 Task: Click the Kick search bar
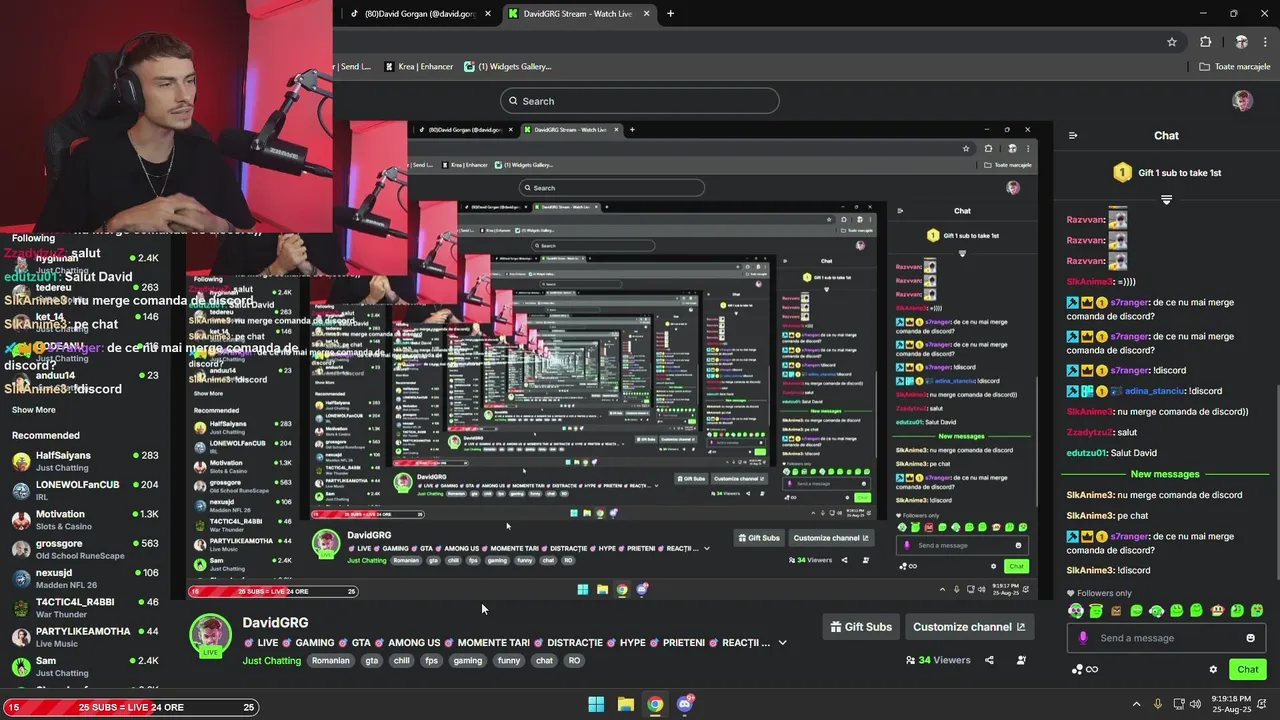click(640, 101)
